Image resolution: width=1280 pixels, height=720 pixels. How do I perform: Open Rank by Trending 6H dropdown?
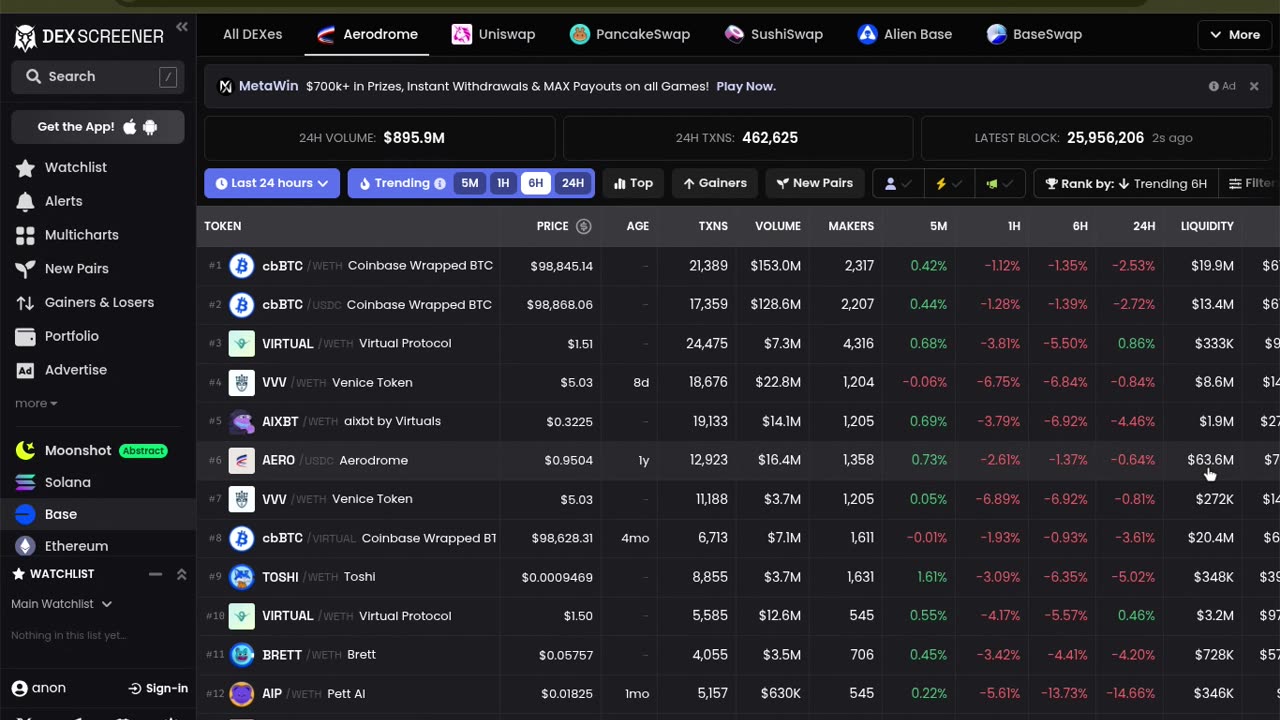click(1126, 183)
